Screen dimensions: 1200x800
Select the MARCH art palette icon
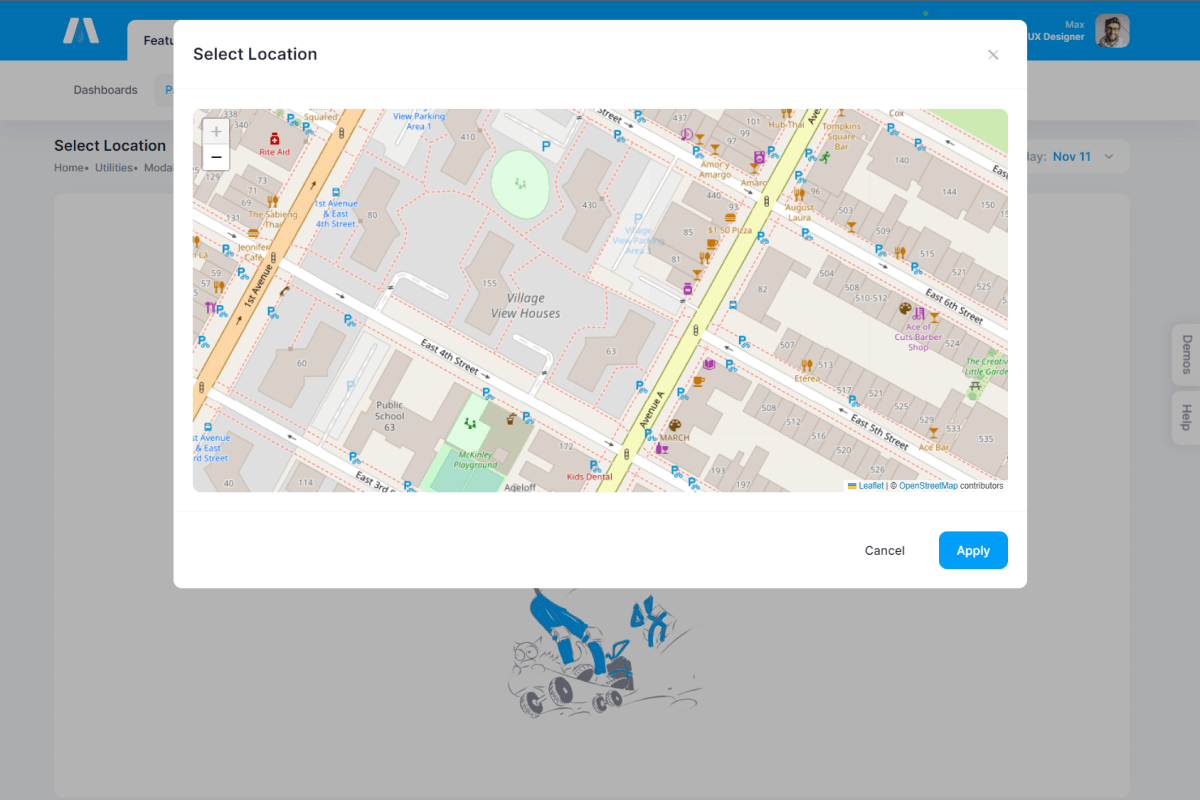674,425
